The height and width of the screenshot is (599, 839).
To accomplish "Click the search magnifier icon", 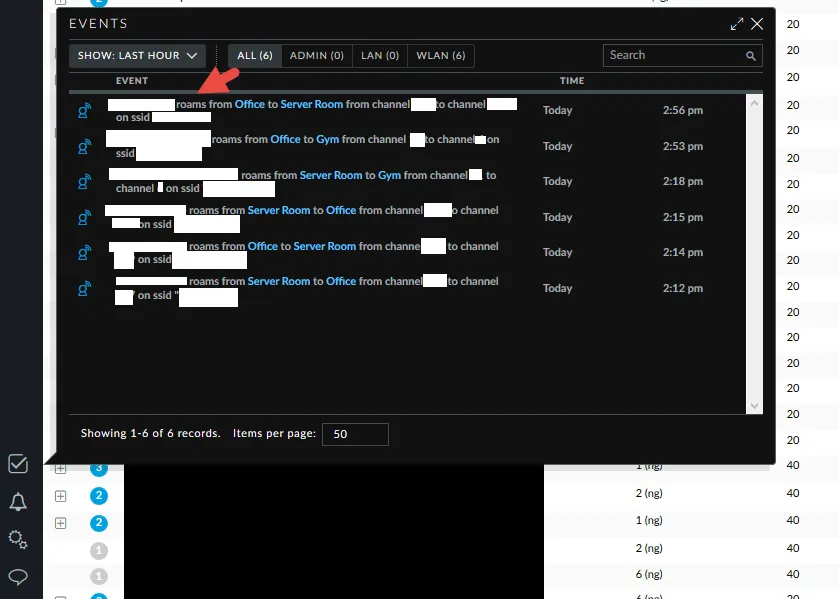I will pyautogui.click(x=751, y=56).
